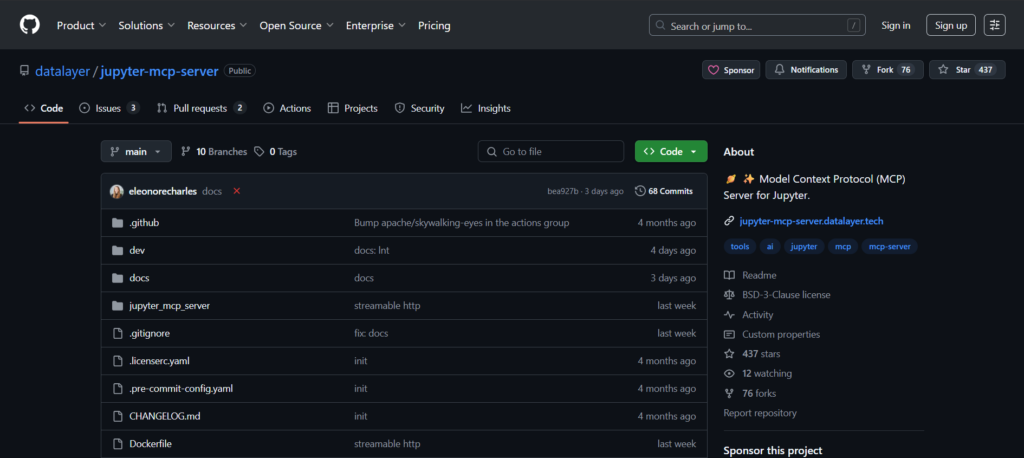Expand the Open Source menu

point(296,25)
